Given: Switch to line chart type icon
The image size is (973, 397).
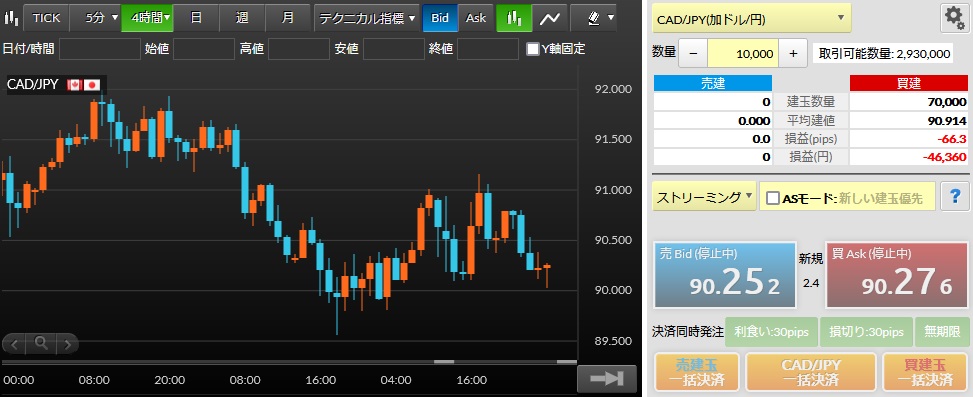Looking at the screenshot, I should click(550, 18).
